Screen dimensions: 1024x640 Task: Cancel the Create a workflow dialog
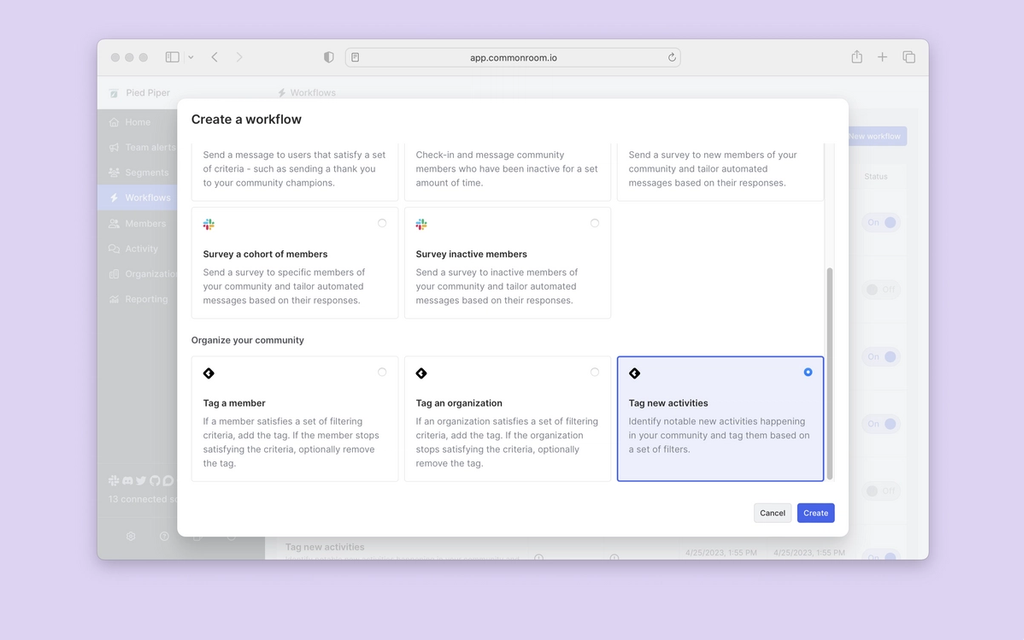(x=772, y=512)
